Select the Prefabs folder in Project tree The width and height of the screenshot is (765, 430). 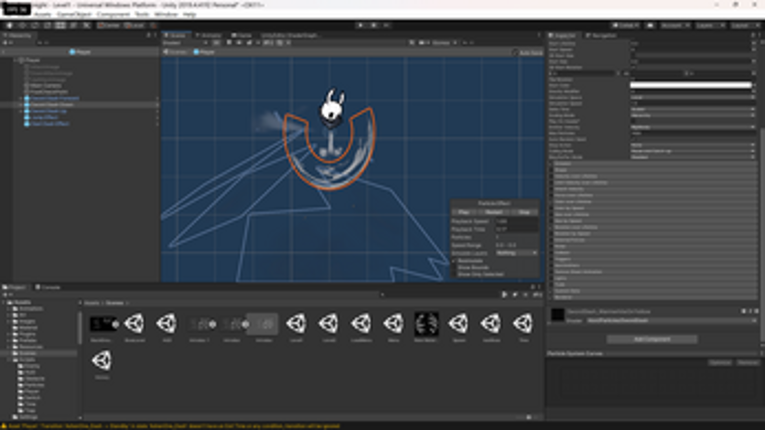(x=28, y=341)
